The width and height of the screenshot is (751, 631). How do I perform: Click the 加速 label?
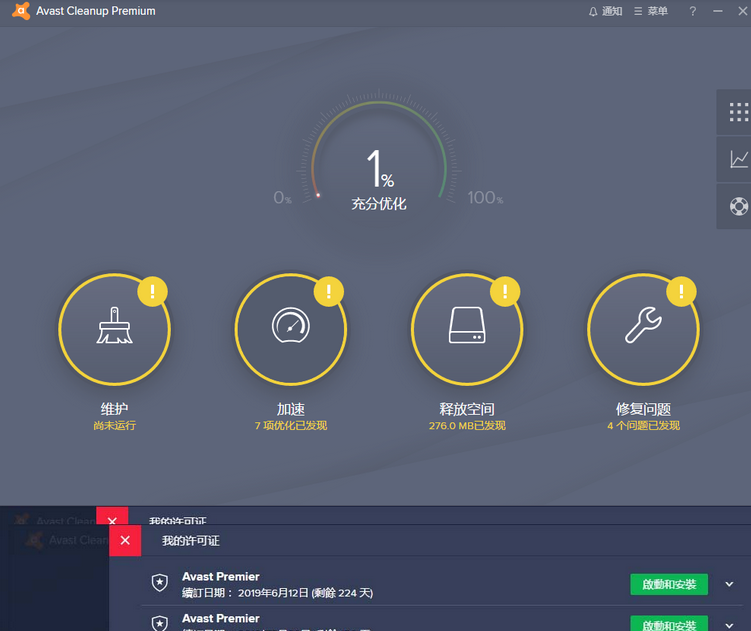pyautogui.click(x=291, y=409)
